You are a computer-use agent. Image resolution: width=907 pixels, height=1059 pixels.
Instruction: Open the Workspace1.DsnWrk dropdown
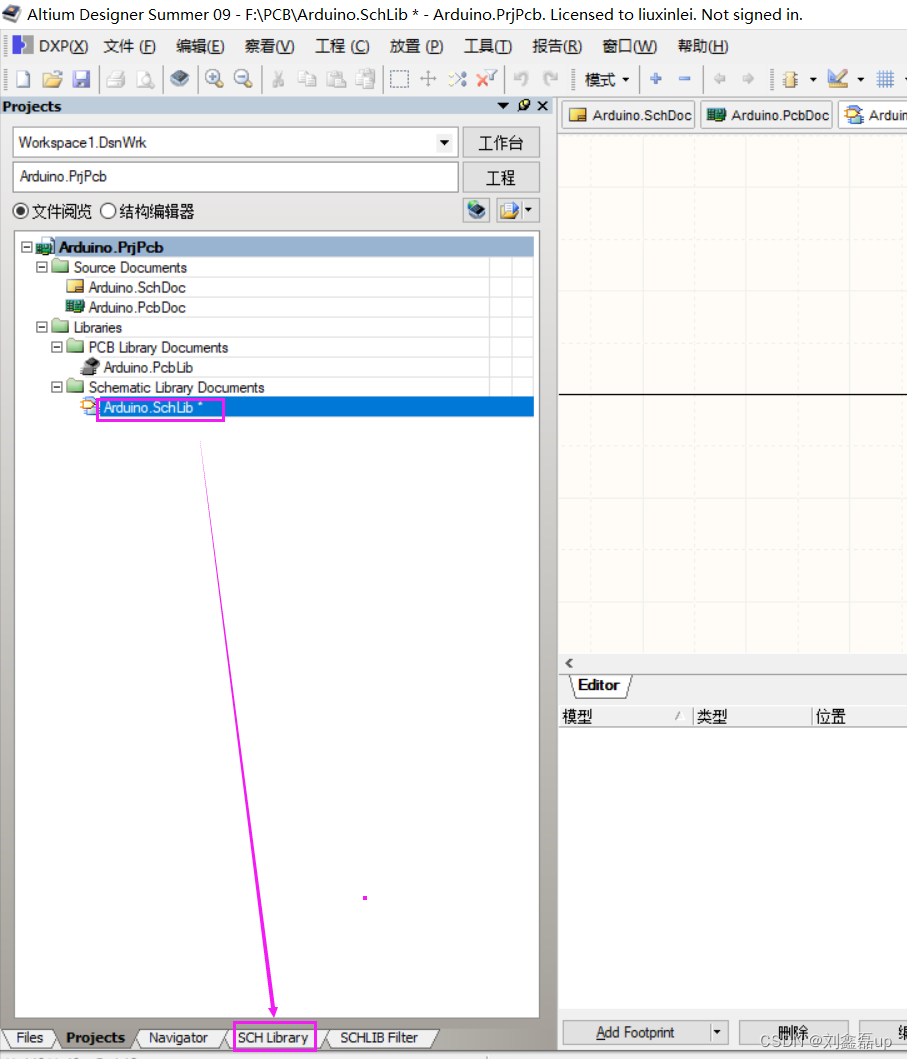pyautogui.click(x=444, y=143)
